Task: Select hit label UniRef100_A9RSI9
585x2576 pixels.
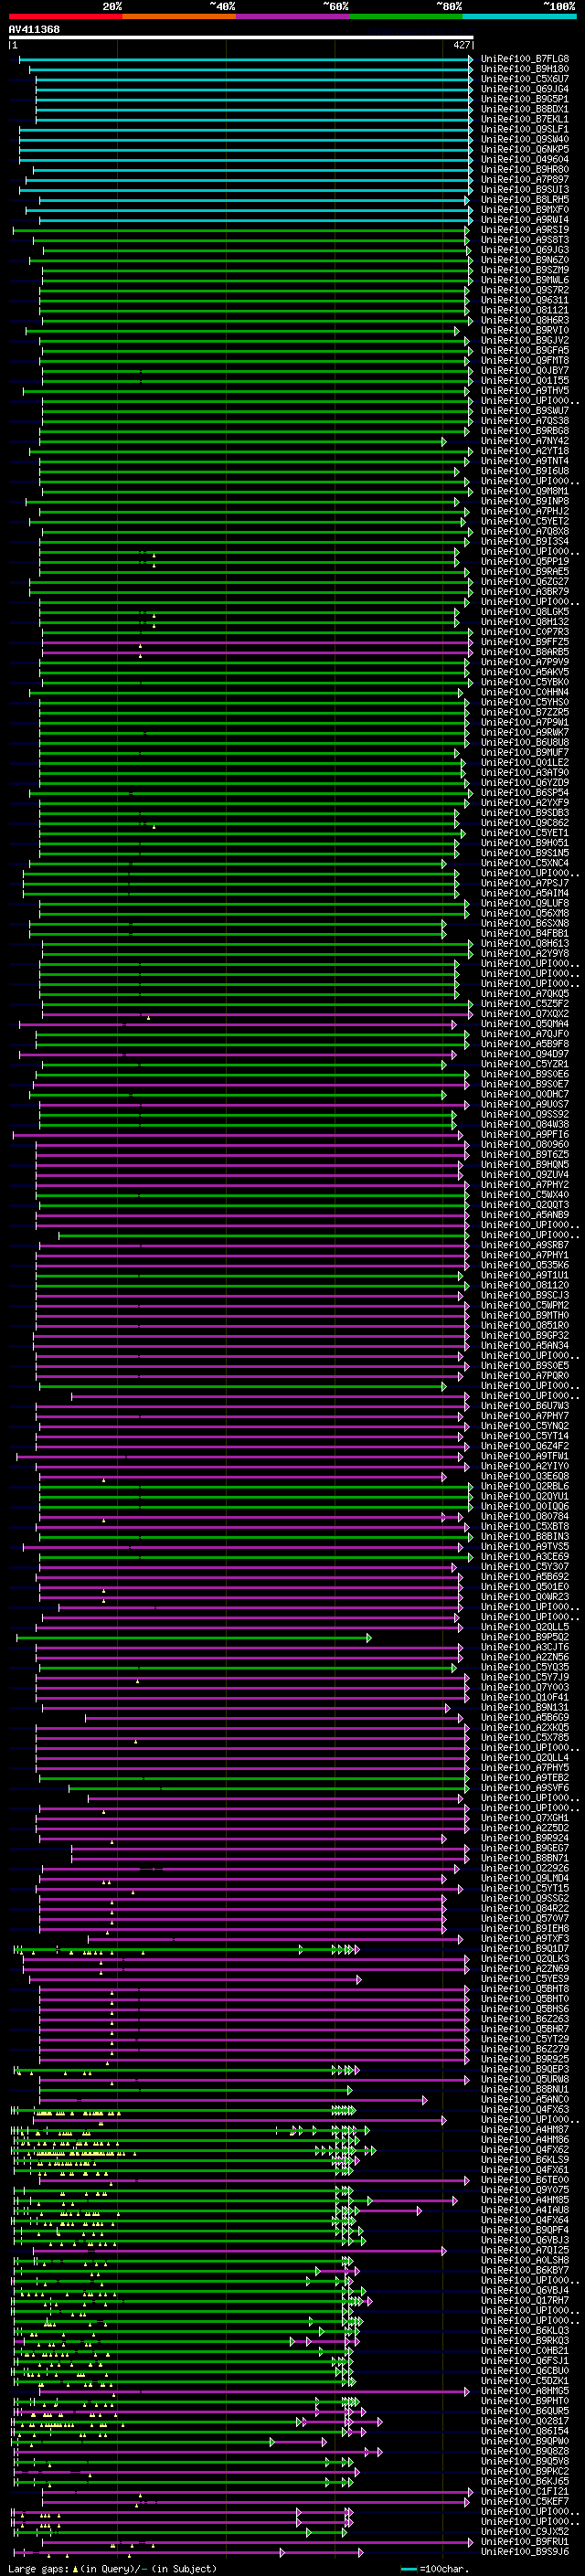Action: pos(525,230)
